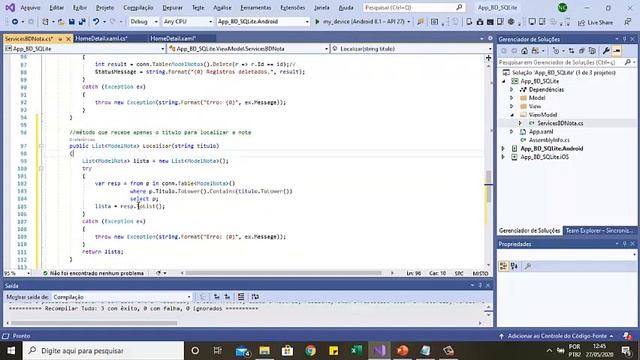The width and height of the screenshot is (640, 360).
Task: Select ServicesBDNota.cs in Solution Explorer
Action: click(560, 123)
